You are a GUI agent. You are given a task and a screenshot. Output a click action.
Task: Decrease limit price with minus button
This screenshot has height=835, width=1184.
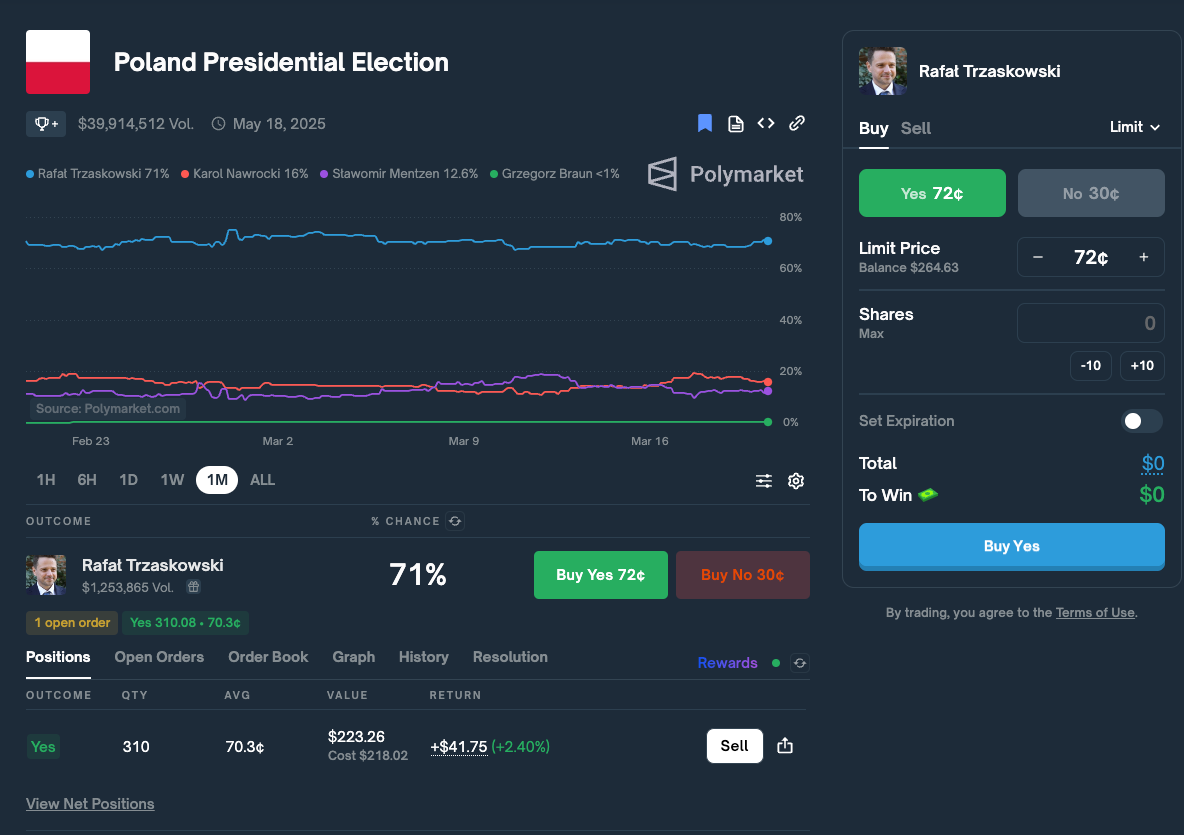(x=1038, y=257)
